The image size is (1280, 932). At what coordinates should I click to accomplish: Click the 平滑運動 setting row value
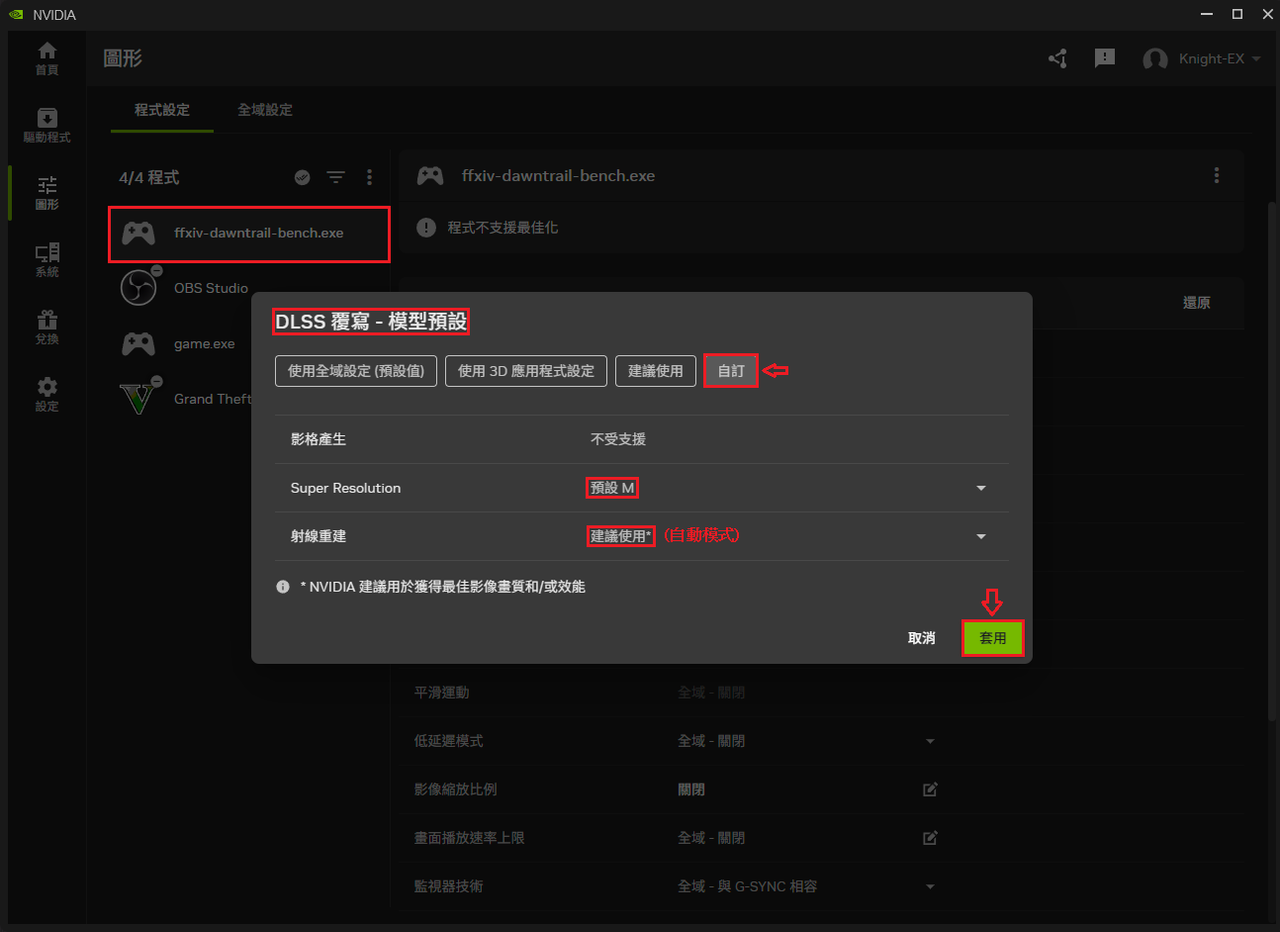pos(711,692)
